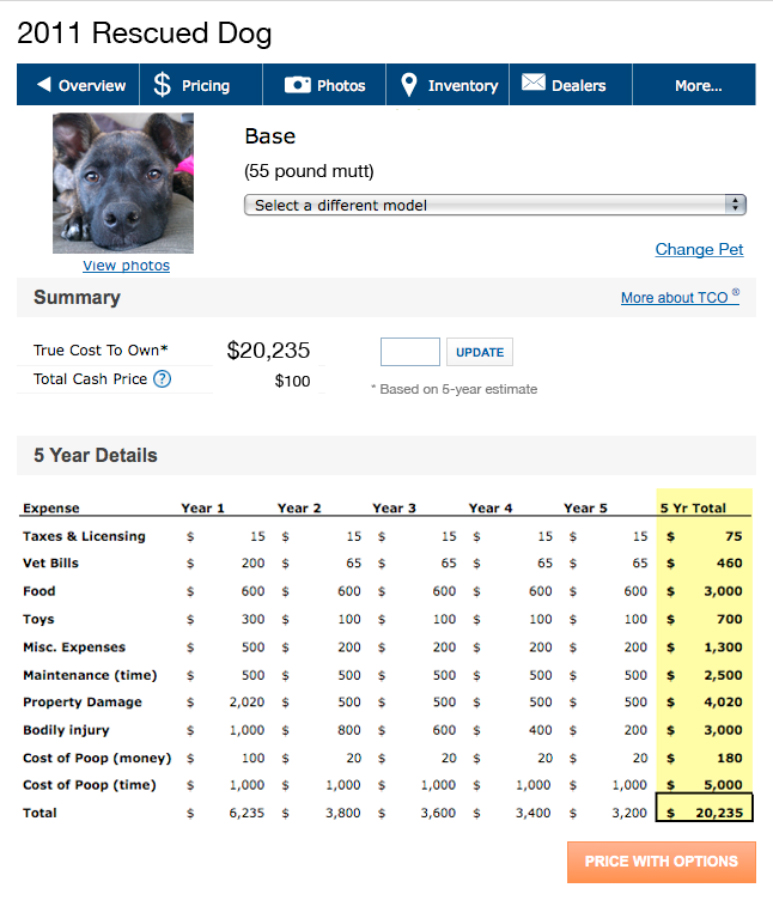Click the map pin Inventory icon

[x=408, y=85]
